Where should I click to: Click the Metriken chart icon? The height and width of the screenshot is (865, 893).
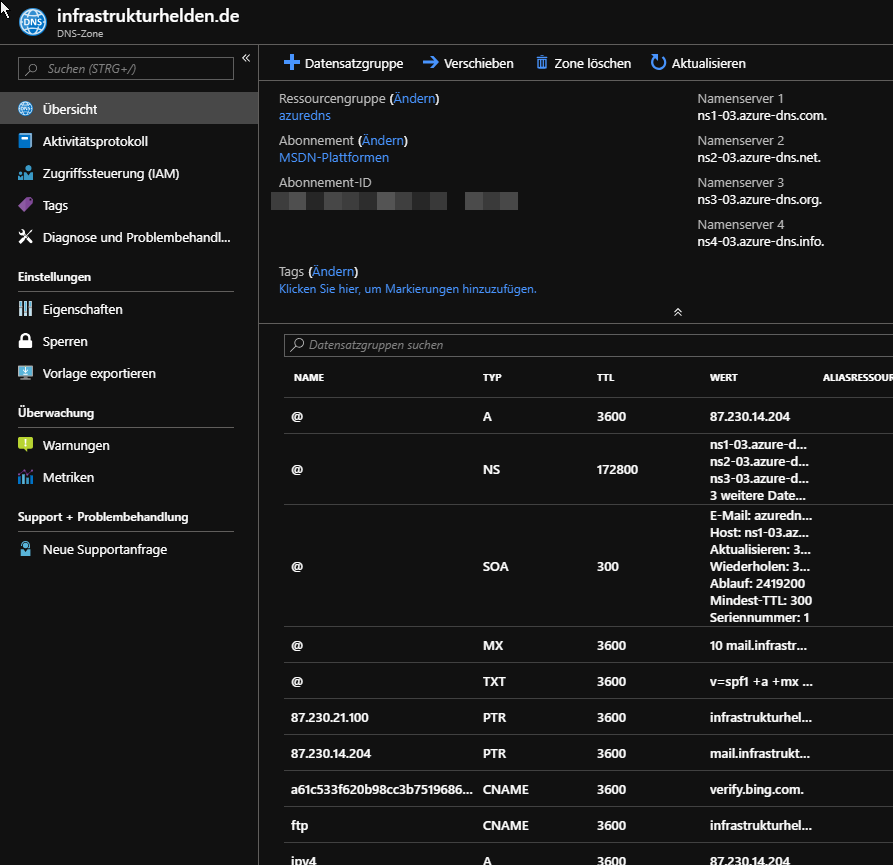tap(26, 477)
